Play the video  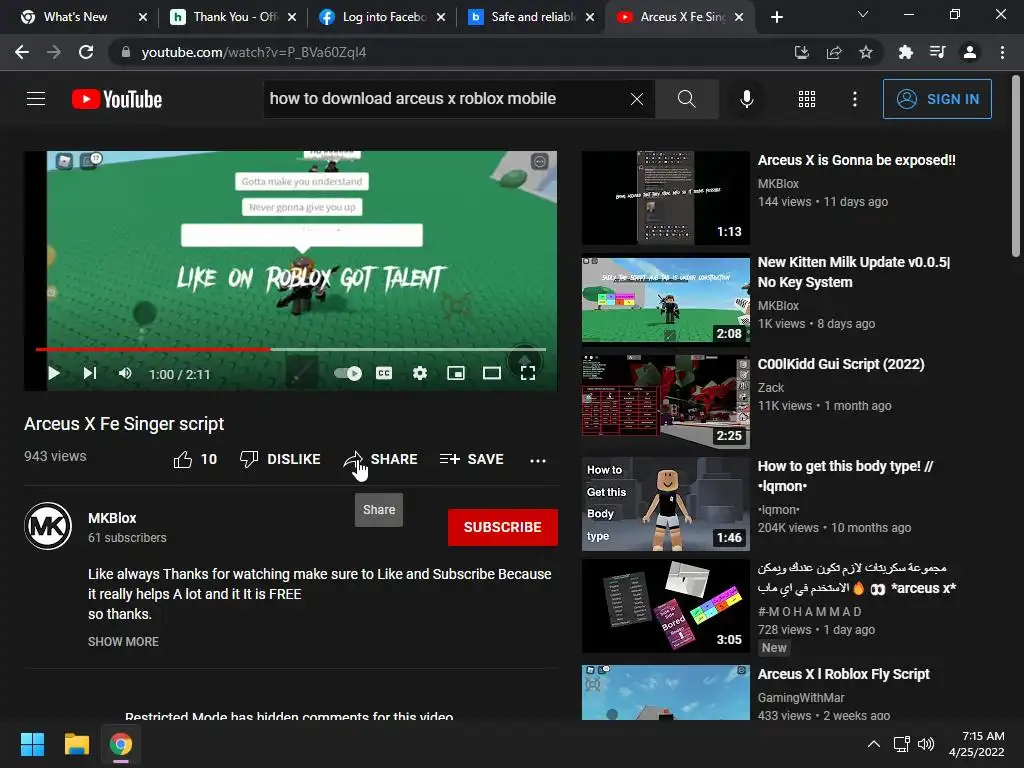click(54, 373)
